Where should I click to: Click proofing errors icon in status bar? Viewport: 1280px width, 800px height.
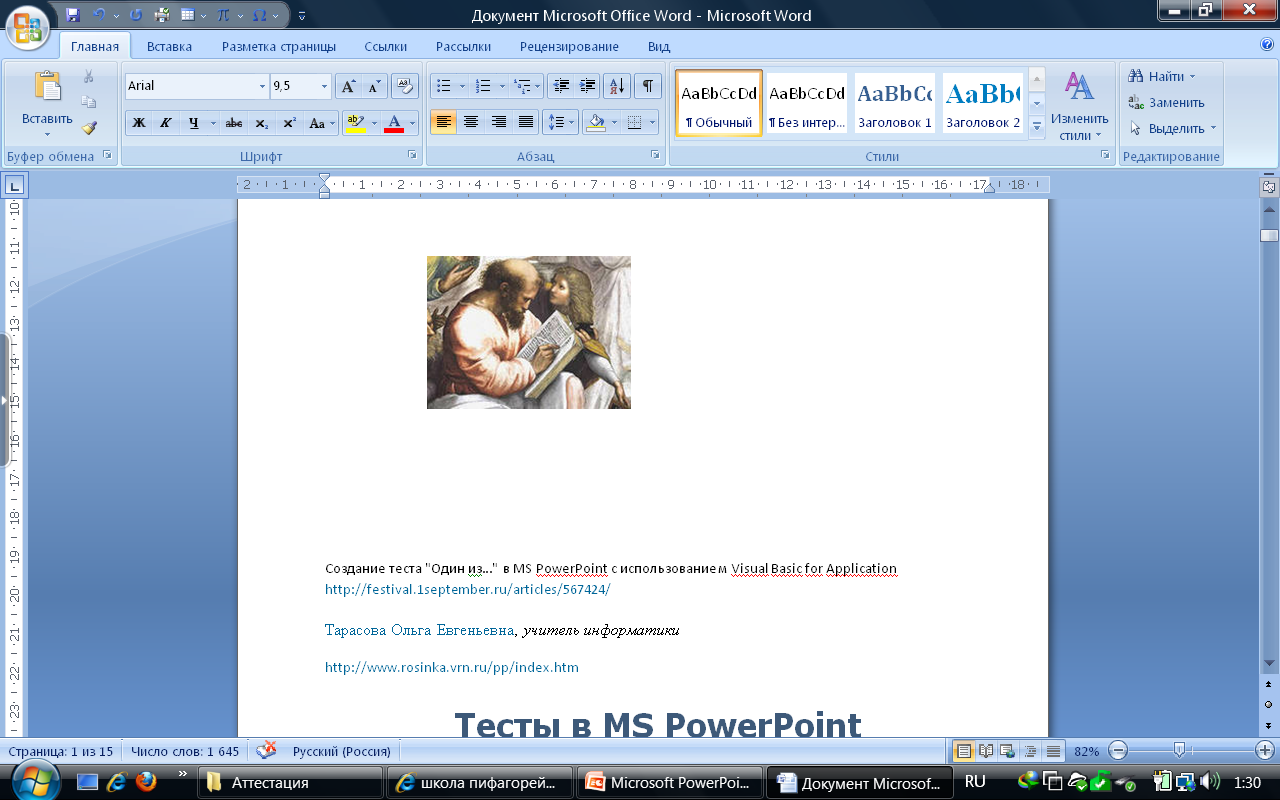[266, 750]
